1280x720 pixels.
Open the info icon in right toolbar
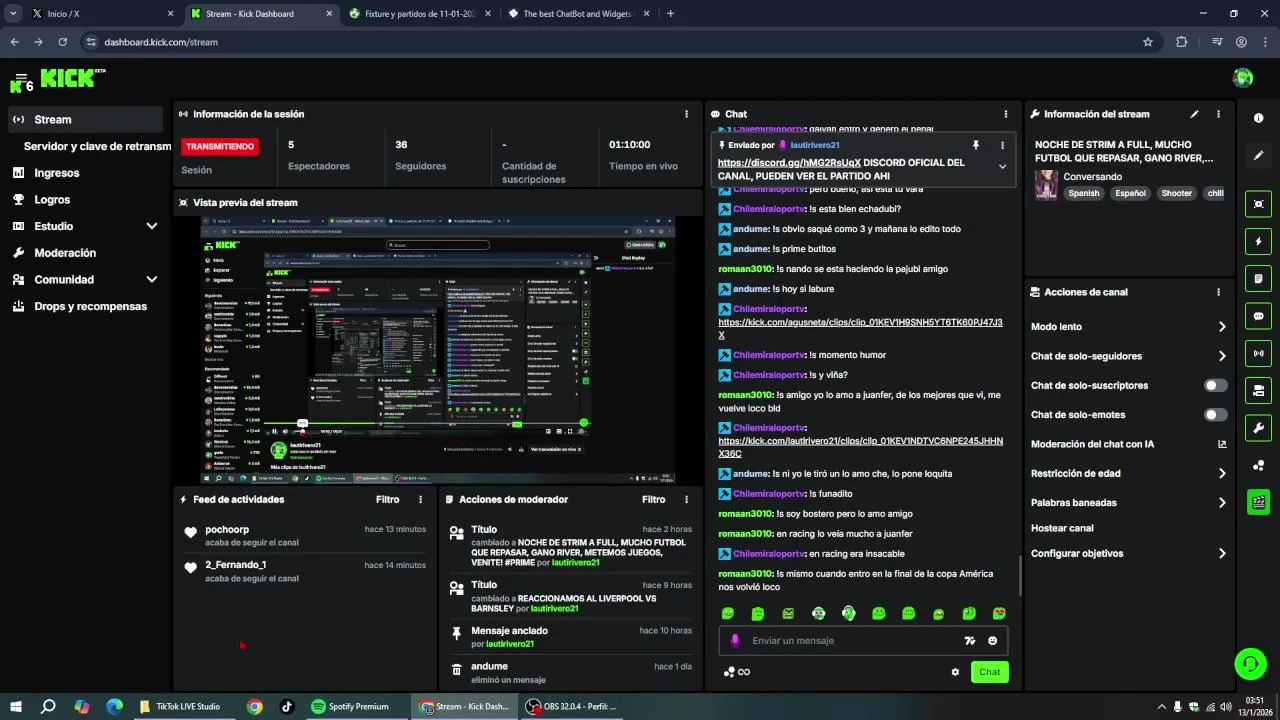click(x=1258, y=118)
